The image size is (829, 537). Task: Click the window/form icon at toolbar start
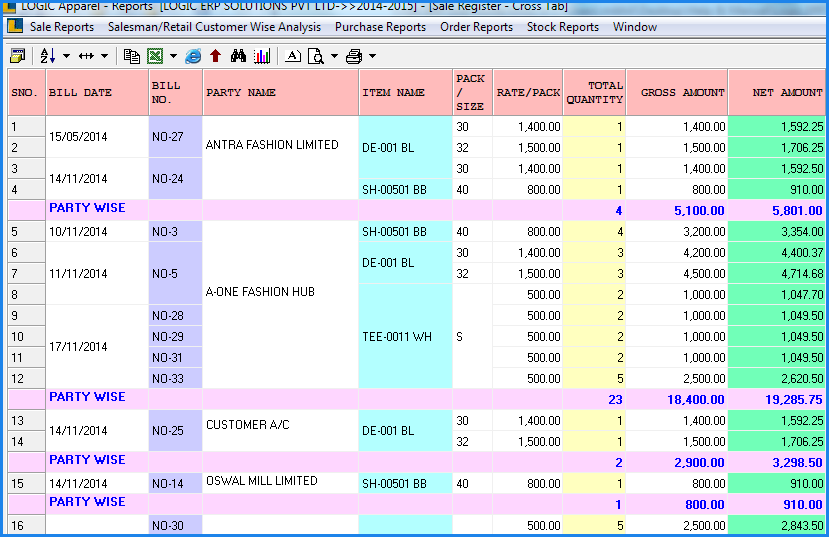17,55
